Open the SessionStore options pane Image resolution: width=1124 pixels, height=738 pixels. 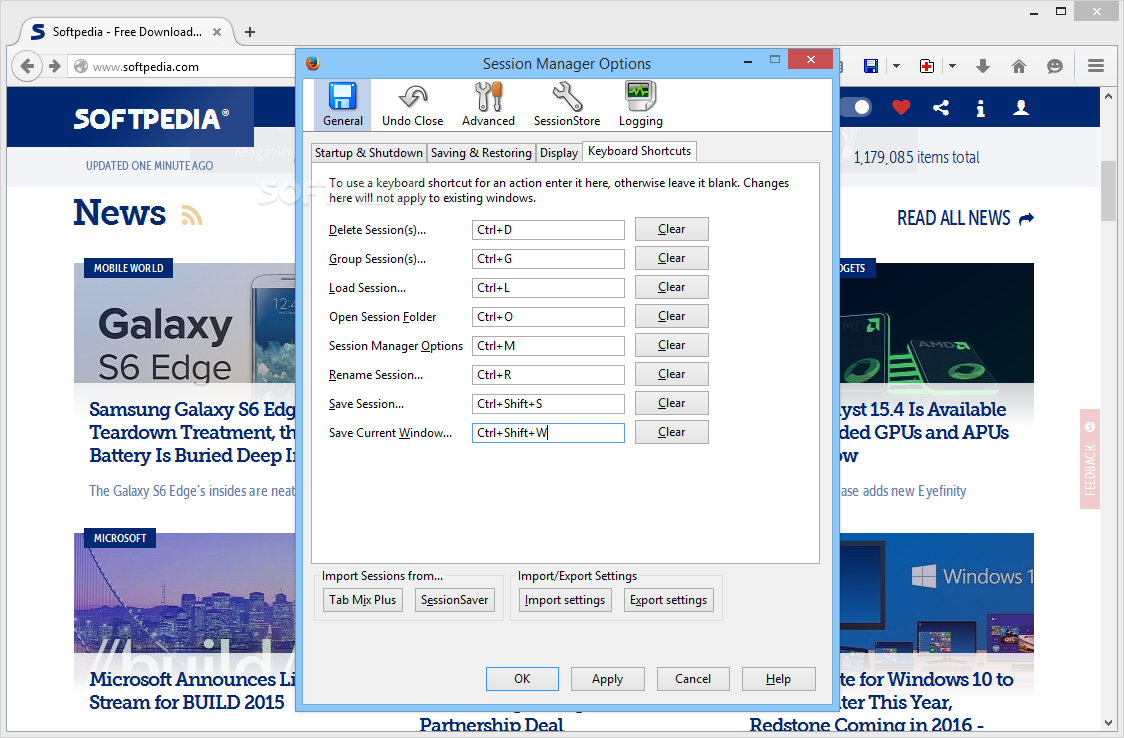[566, 105]
